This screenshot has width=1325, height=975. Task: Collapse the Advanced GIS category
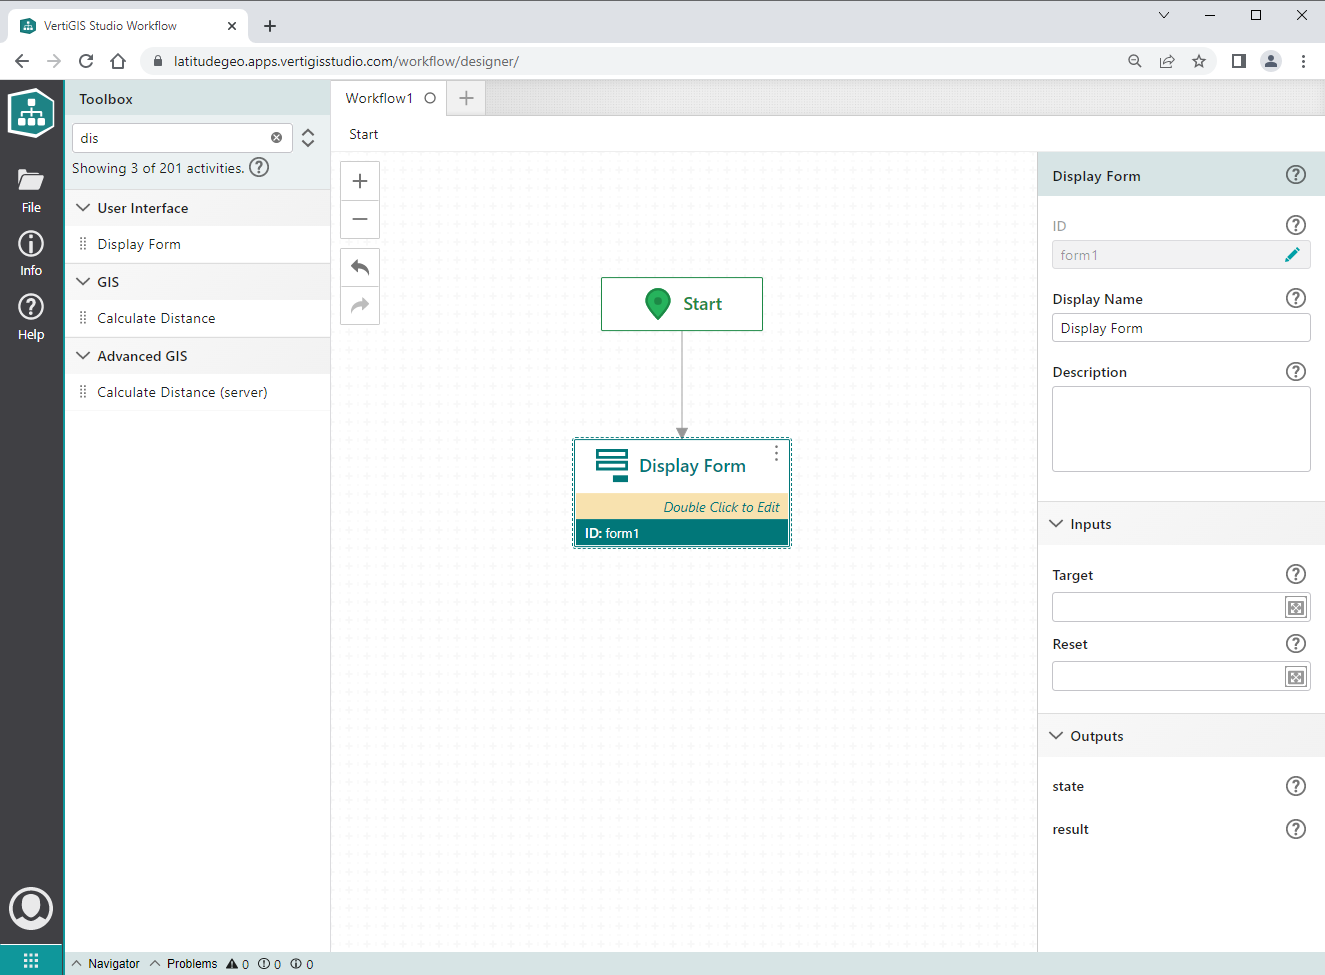(x=84, y=356)
